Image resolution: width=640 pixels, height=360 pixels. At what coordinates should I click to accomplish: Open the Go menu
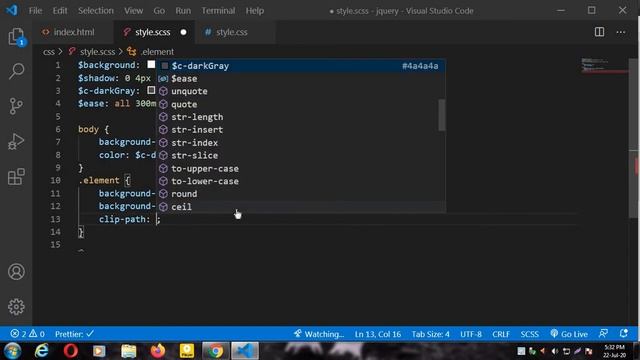159,11
